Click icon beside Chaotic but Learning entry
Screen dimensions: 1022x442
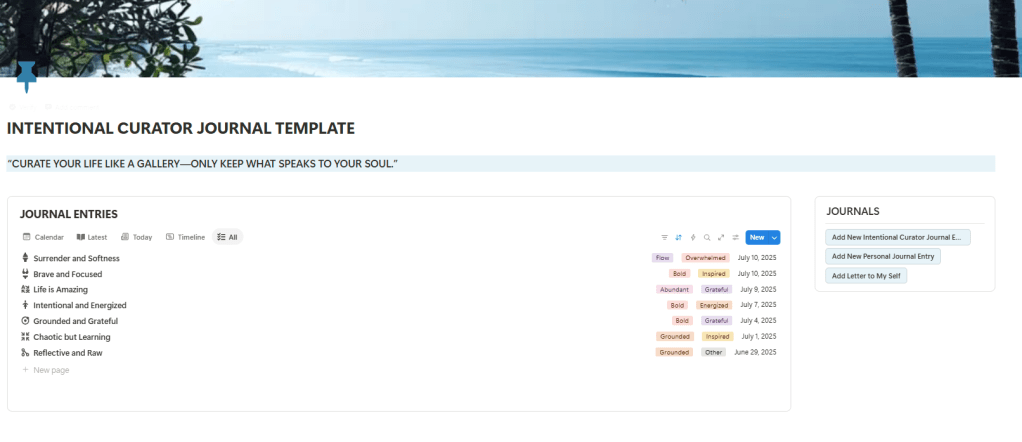coord(25,337)
